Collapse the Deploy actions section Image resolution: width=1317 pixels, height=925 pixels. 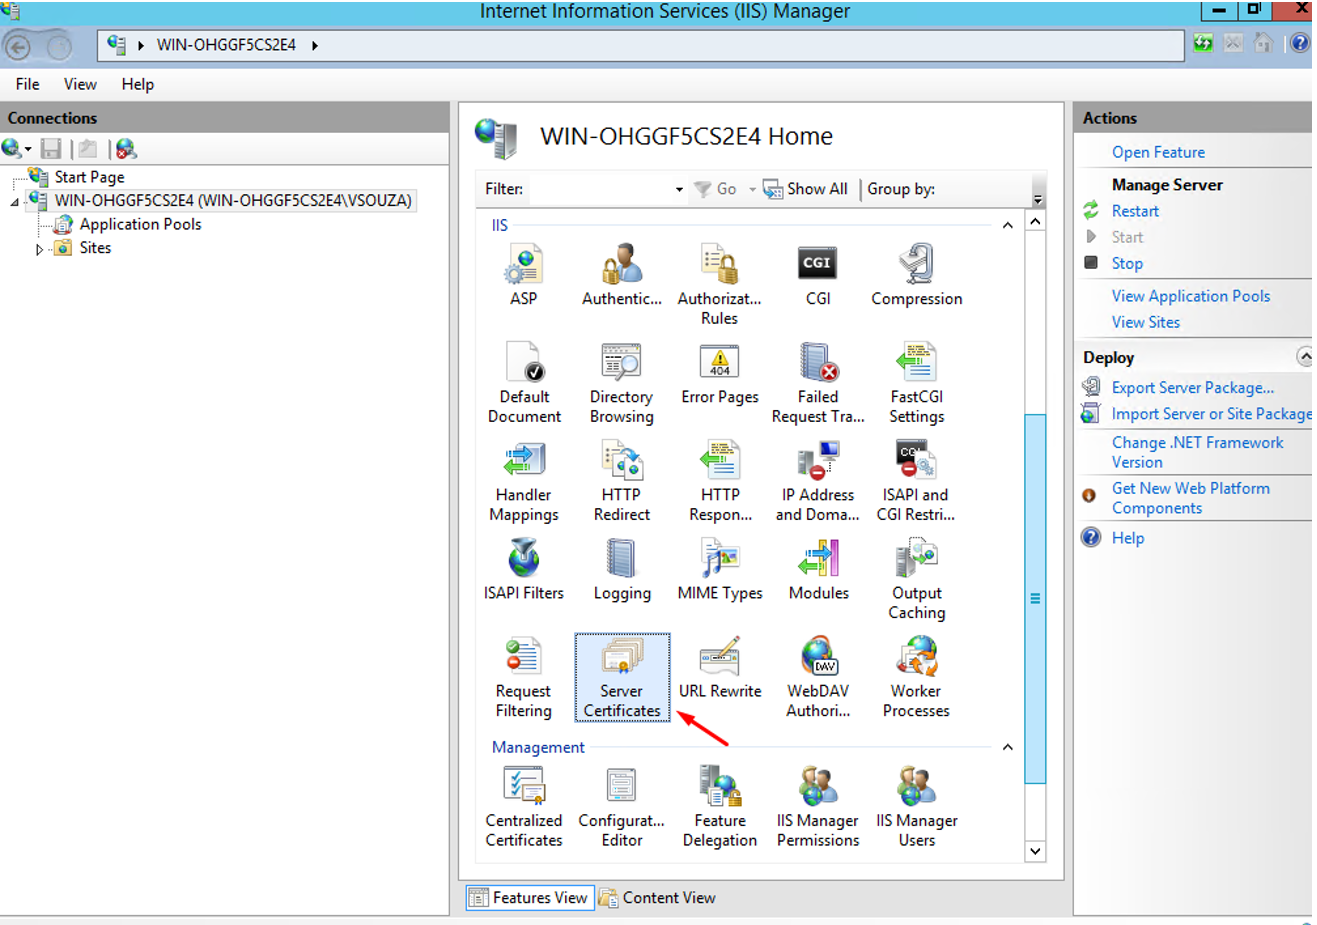click(1304, 356)
